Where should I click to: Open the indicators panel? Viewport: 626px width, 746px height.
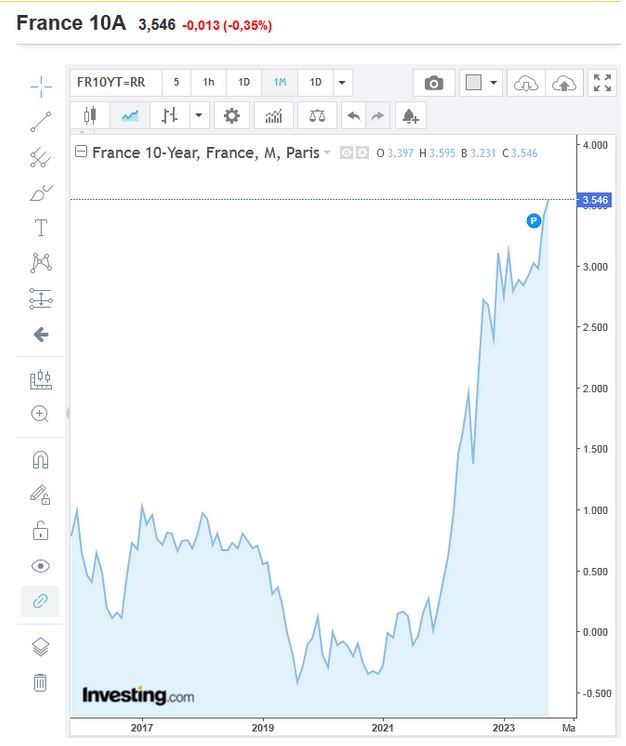(274, 116)
